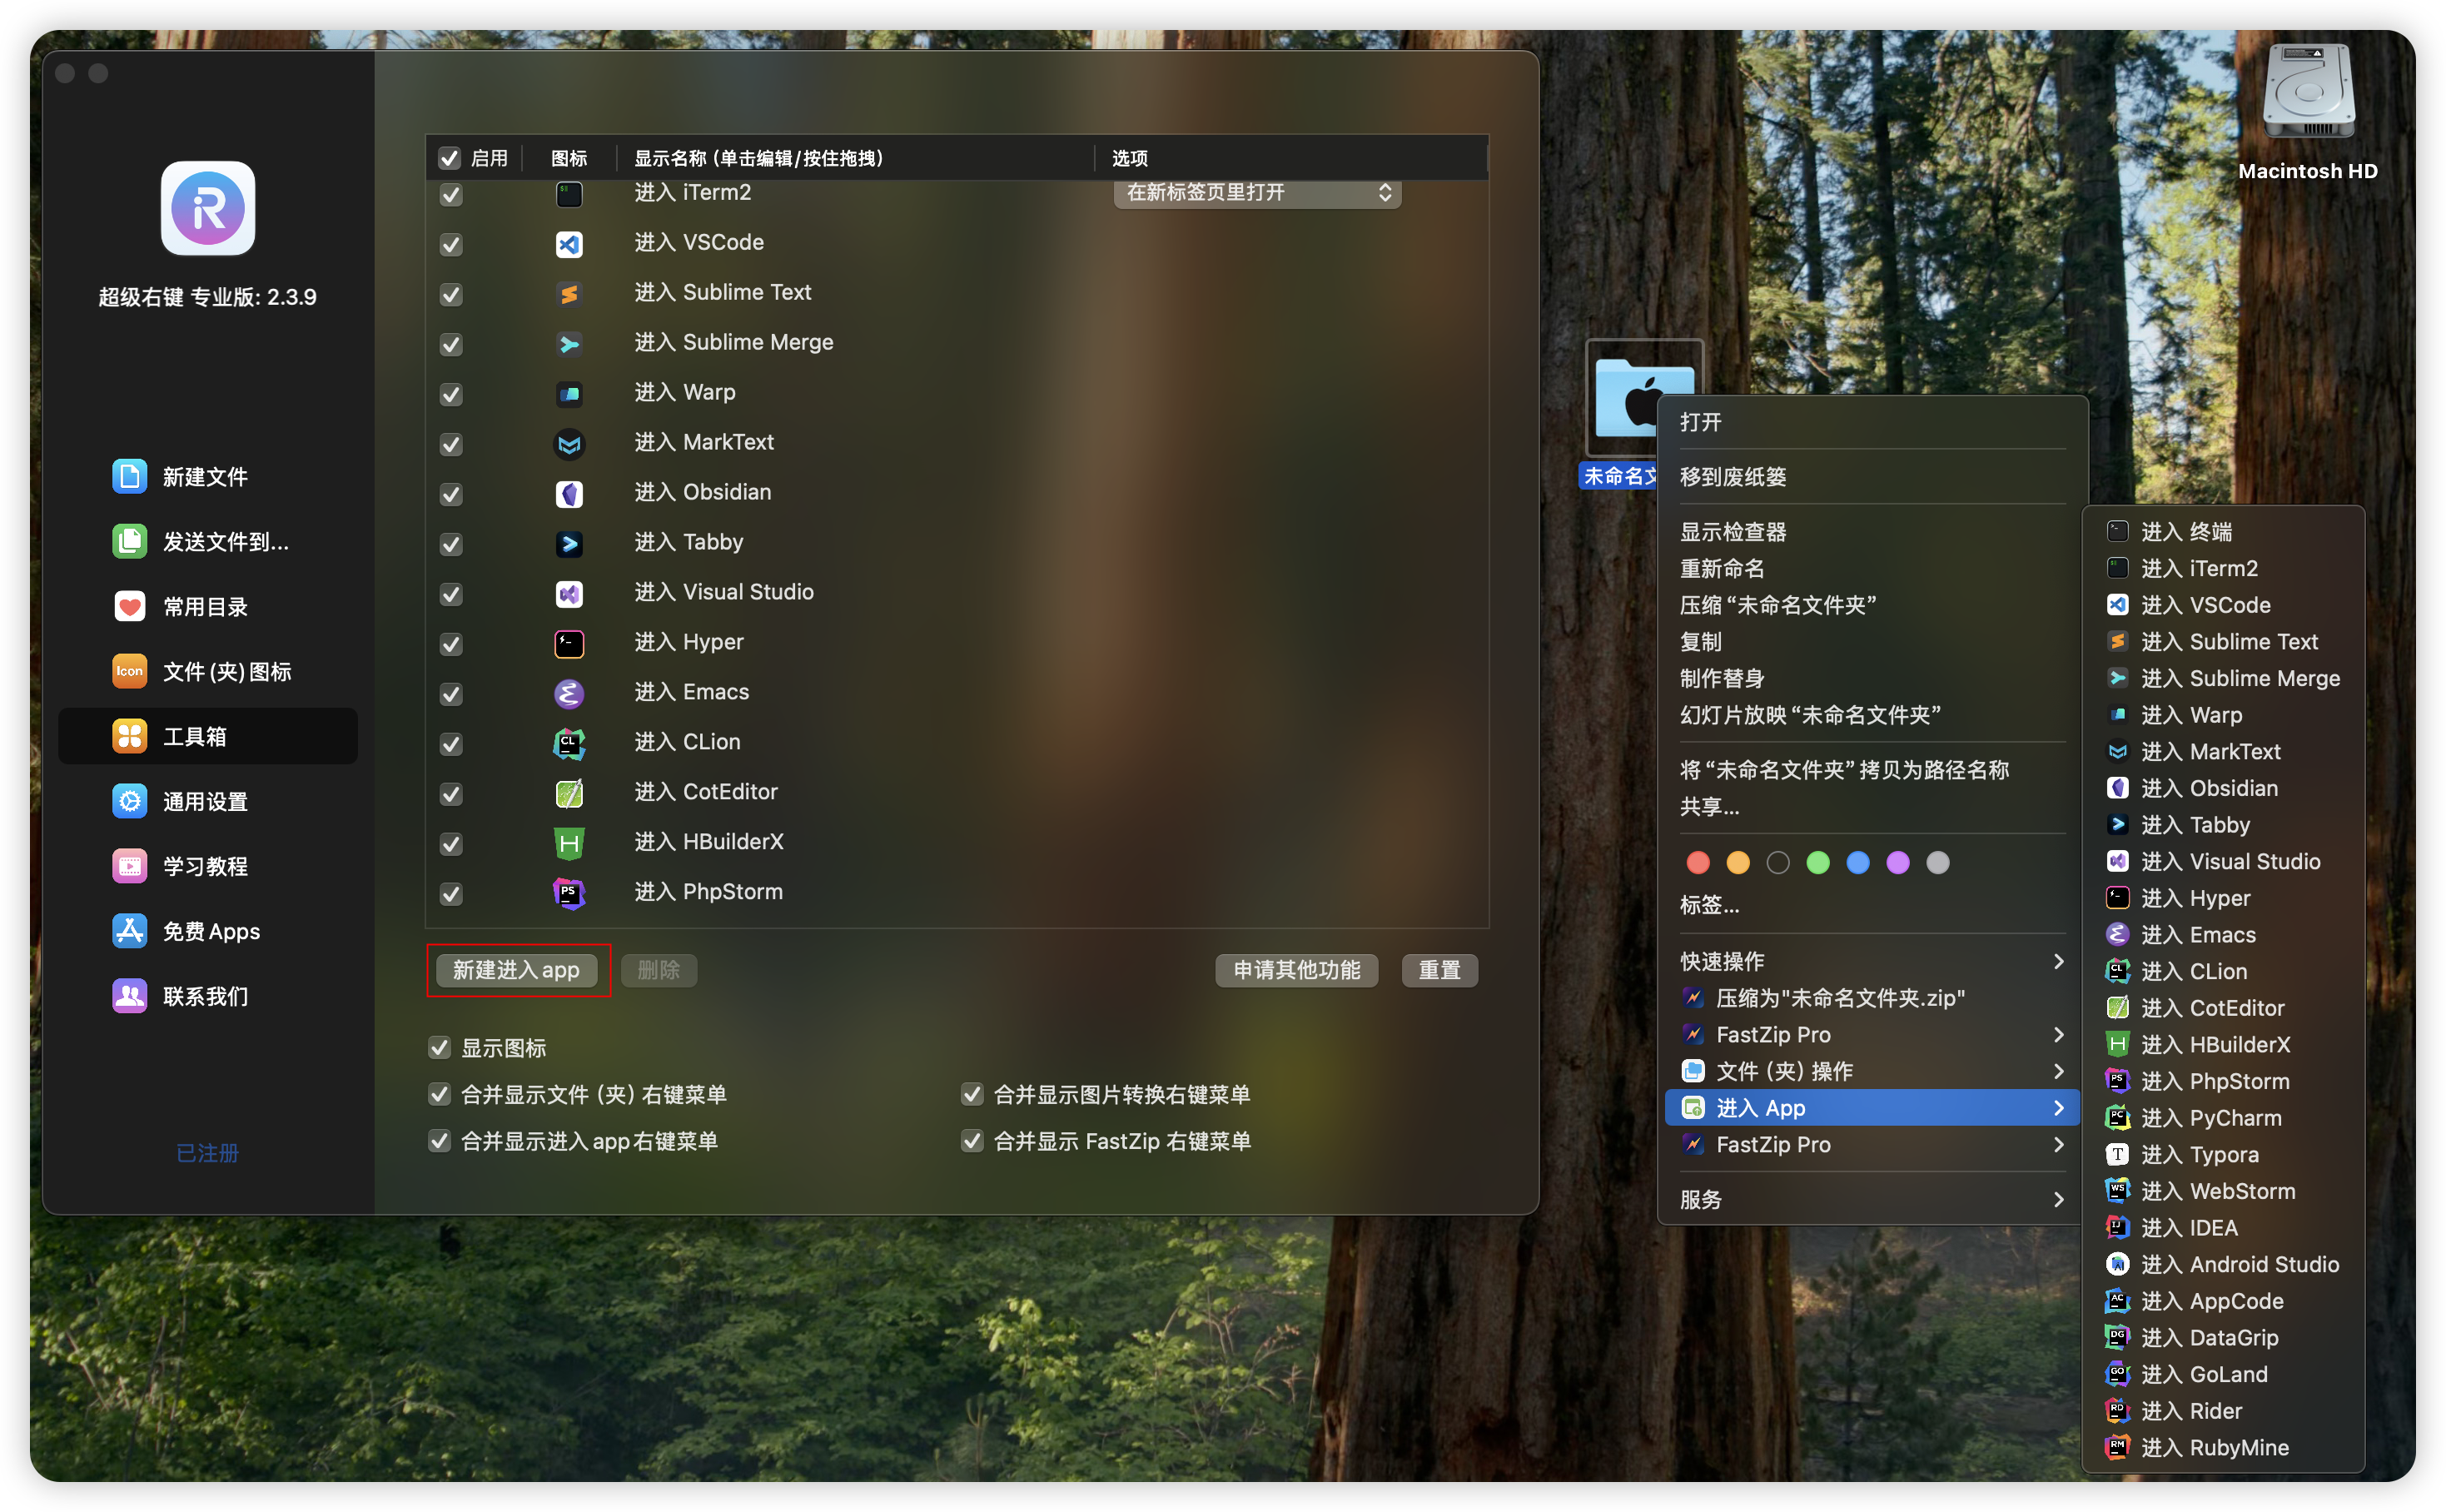Click the 免费 Apps store icon
The image size is (2446, 1512).
point(129,932)
